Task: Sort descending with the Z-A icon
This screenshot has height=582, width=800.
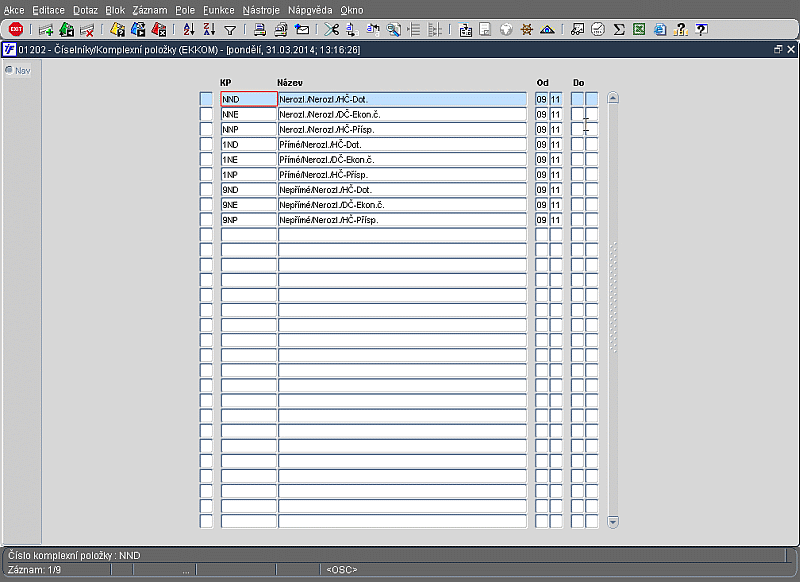Action: [209, 30]
